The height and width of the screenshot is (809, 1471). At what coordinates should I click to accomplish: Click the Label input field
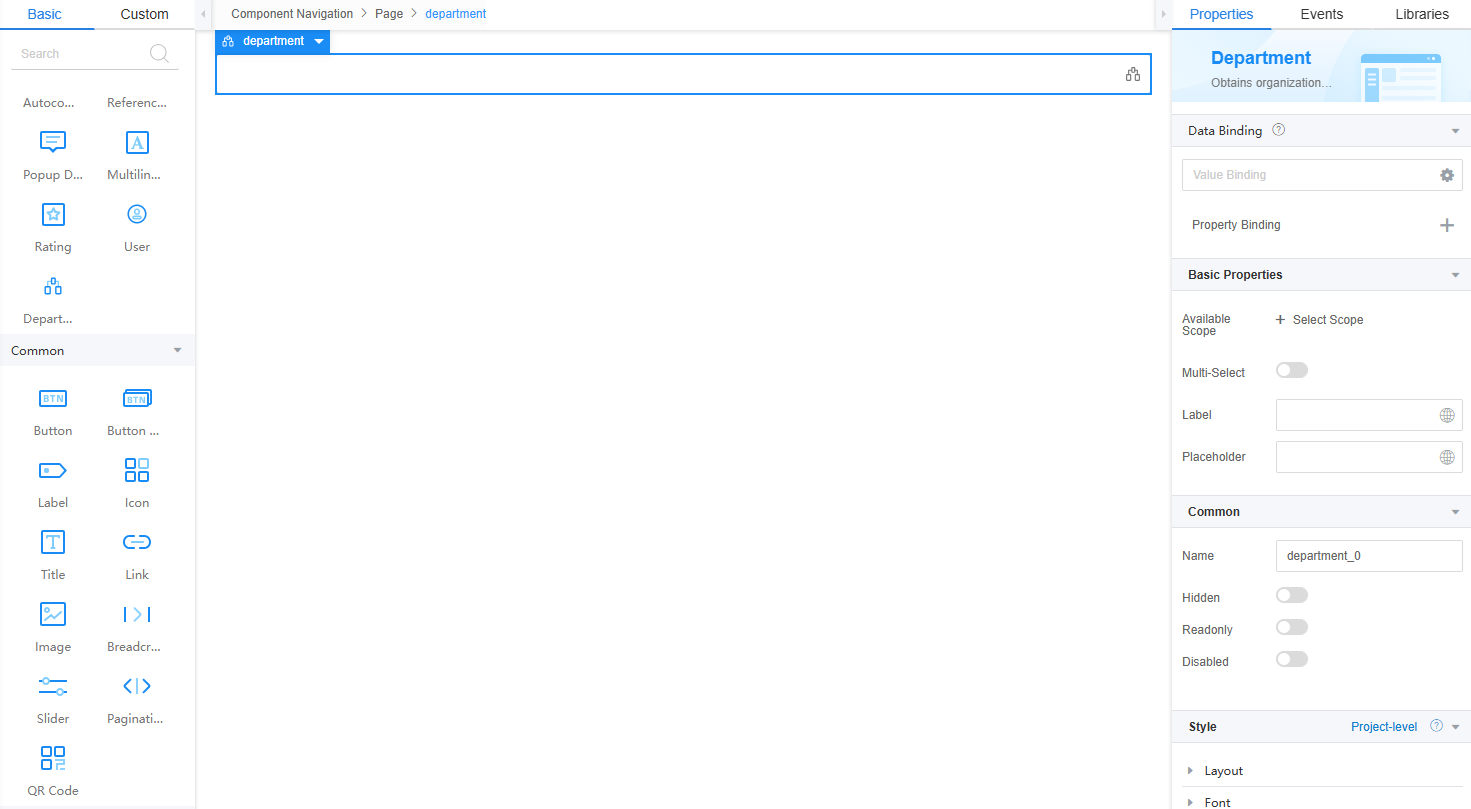pos(1369,415)
